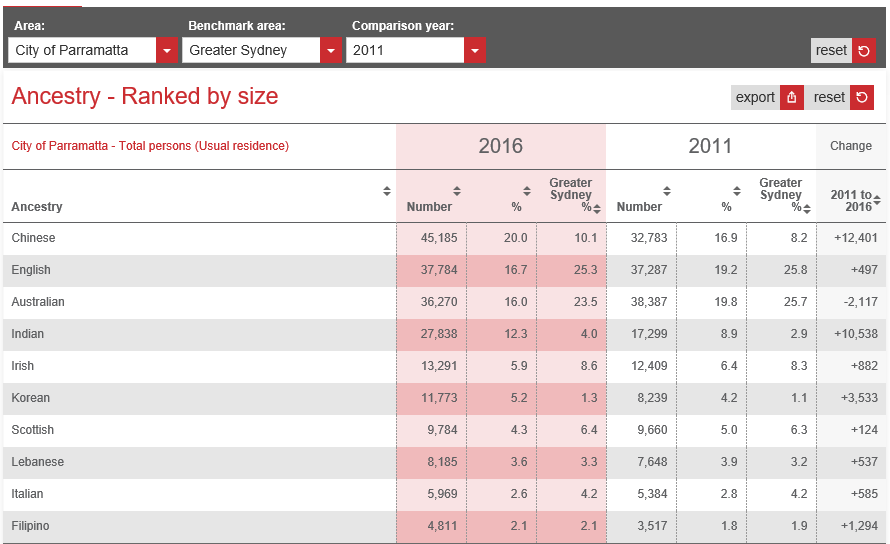890x544 pixels.
Task: Sort by 2016 Number column arrows
Action: (457, 191)
